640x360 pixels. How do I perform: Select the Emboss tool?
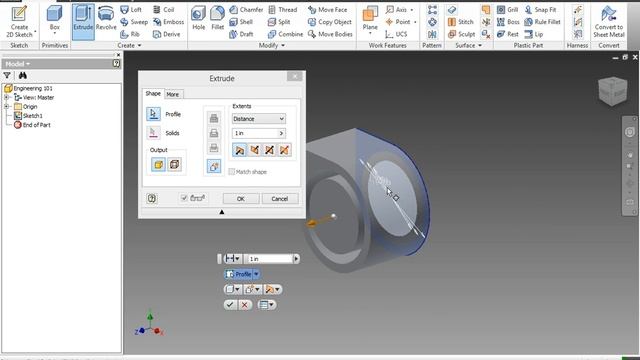[x=168, y=22]
